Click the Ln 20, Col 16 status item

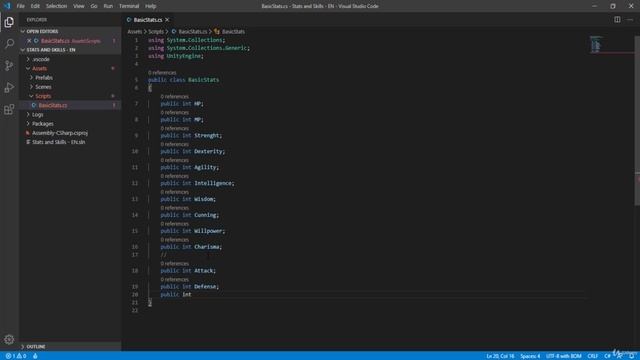tap(500, 356)
